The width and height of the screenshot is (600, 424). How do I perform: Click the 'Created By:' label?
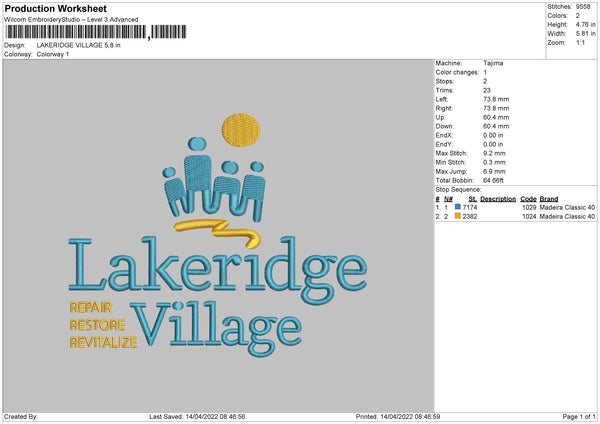(x=21, y=416)
